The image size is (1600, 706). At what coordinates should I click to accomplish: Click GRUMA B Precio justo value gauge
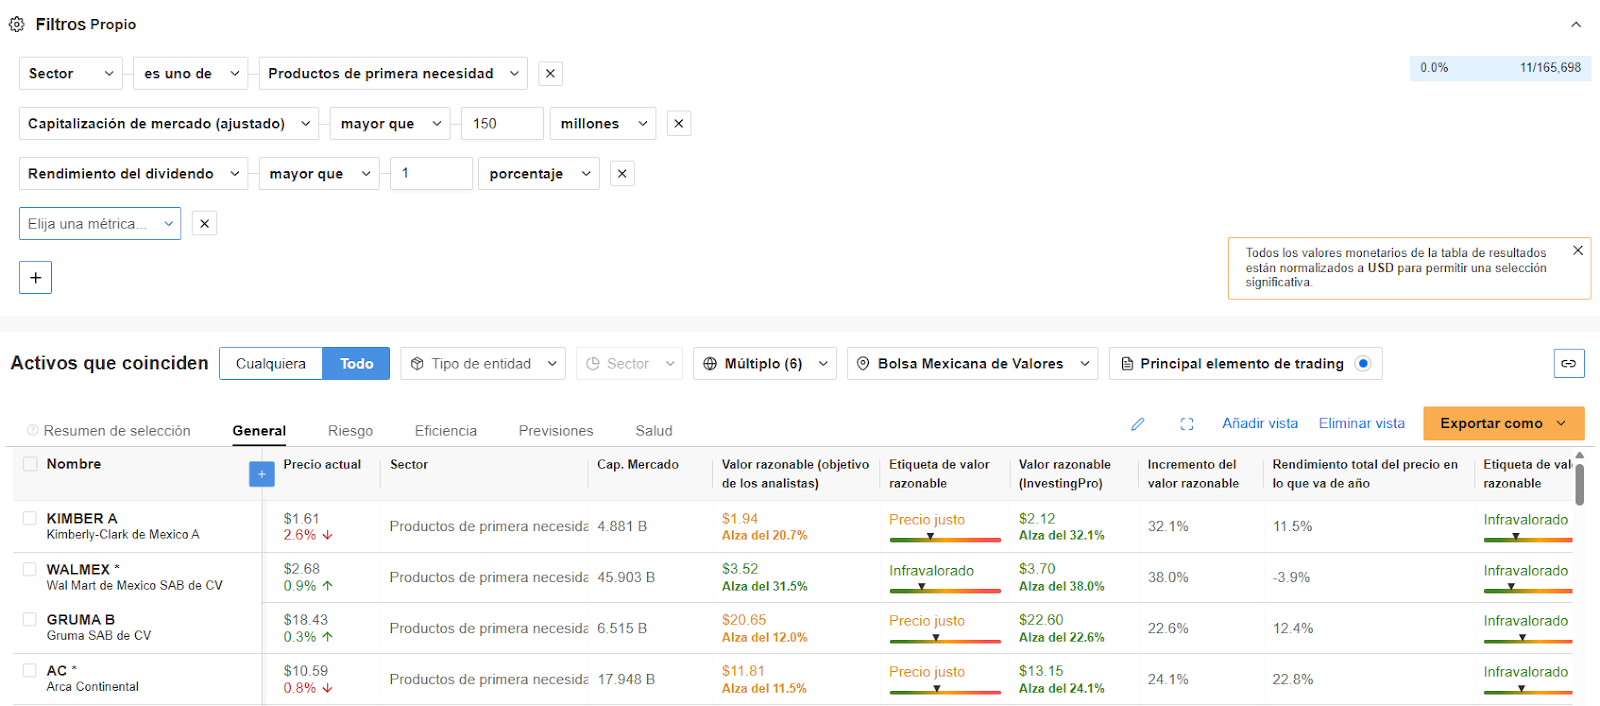pyautogui.click(x=945, y=639)
